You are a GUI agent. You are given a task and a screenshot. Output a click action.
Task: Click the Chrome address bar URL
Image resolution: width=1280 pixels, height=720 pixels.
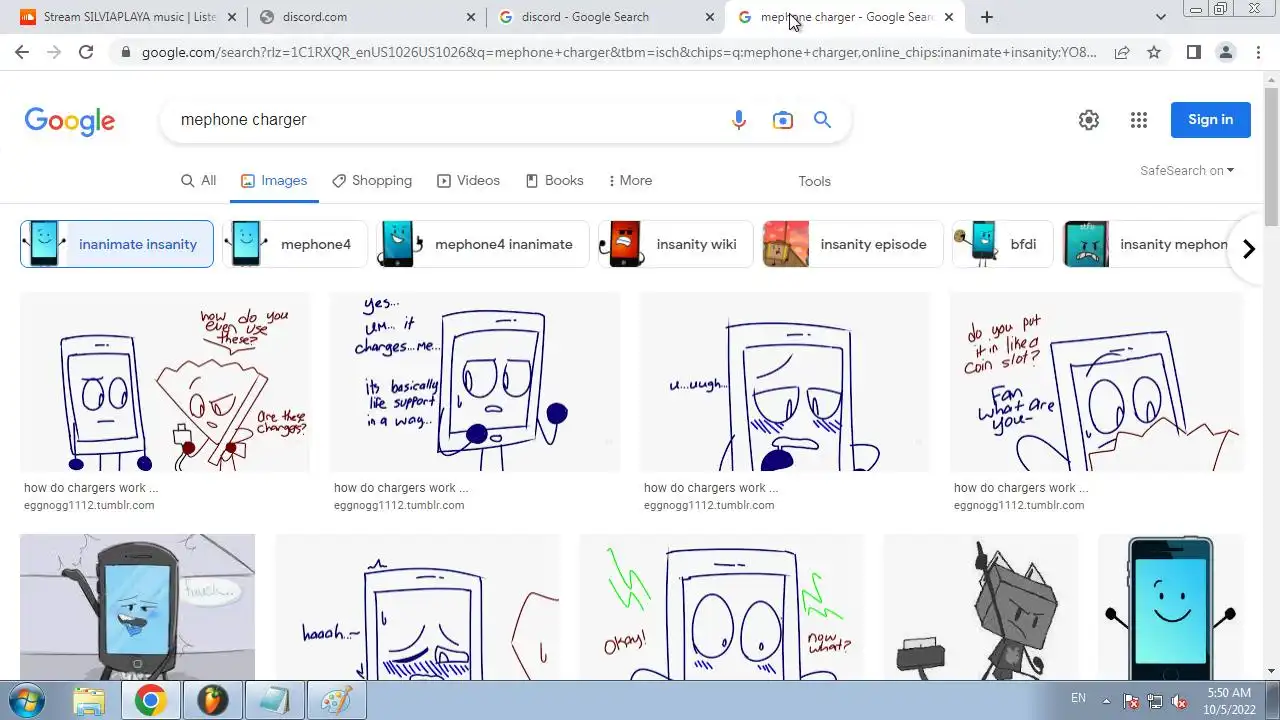618,52
